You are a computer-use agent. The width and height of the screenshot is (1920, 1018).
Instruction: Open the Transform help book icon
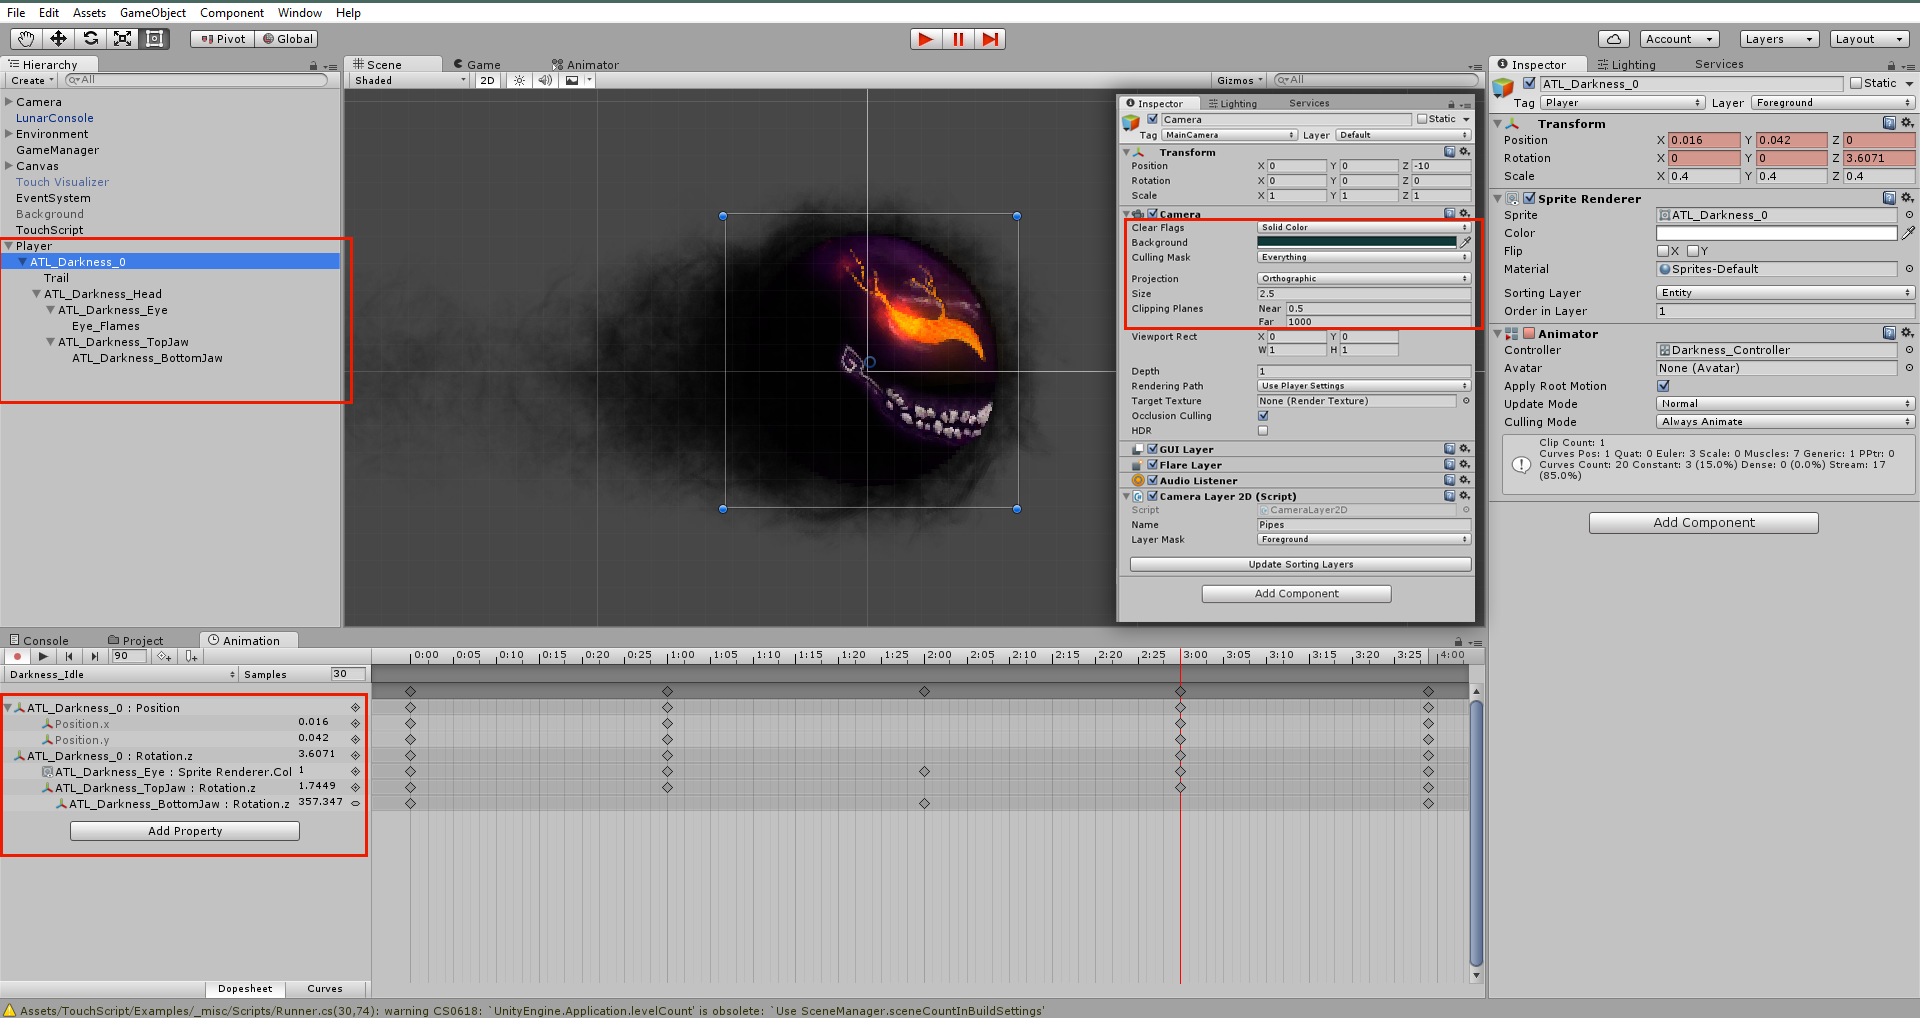[1889, 123]
